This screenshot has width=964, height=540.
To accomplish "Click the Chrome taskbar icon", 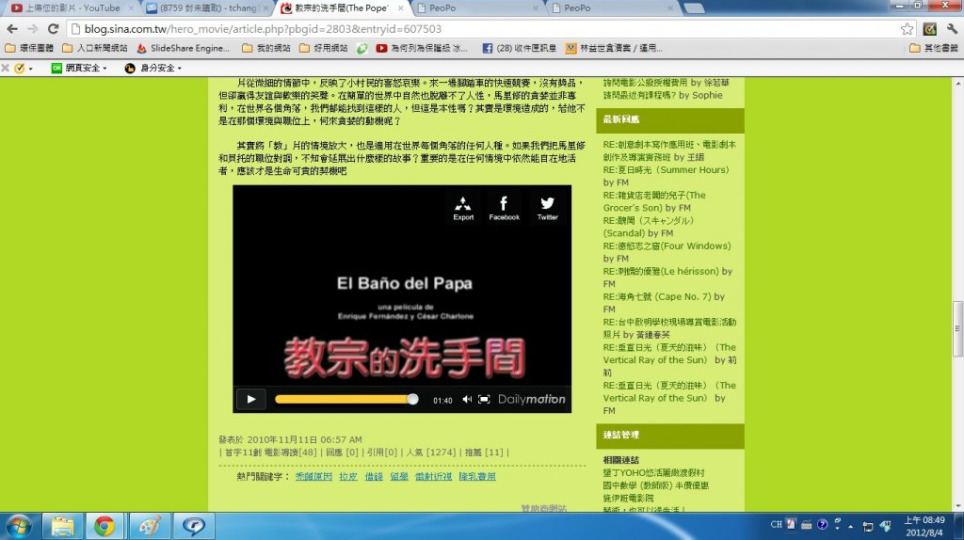I will pyautogui.click(x=105, y=526).
